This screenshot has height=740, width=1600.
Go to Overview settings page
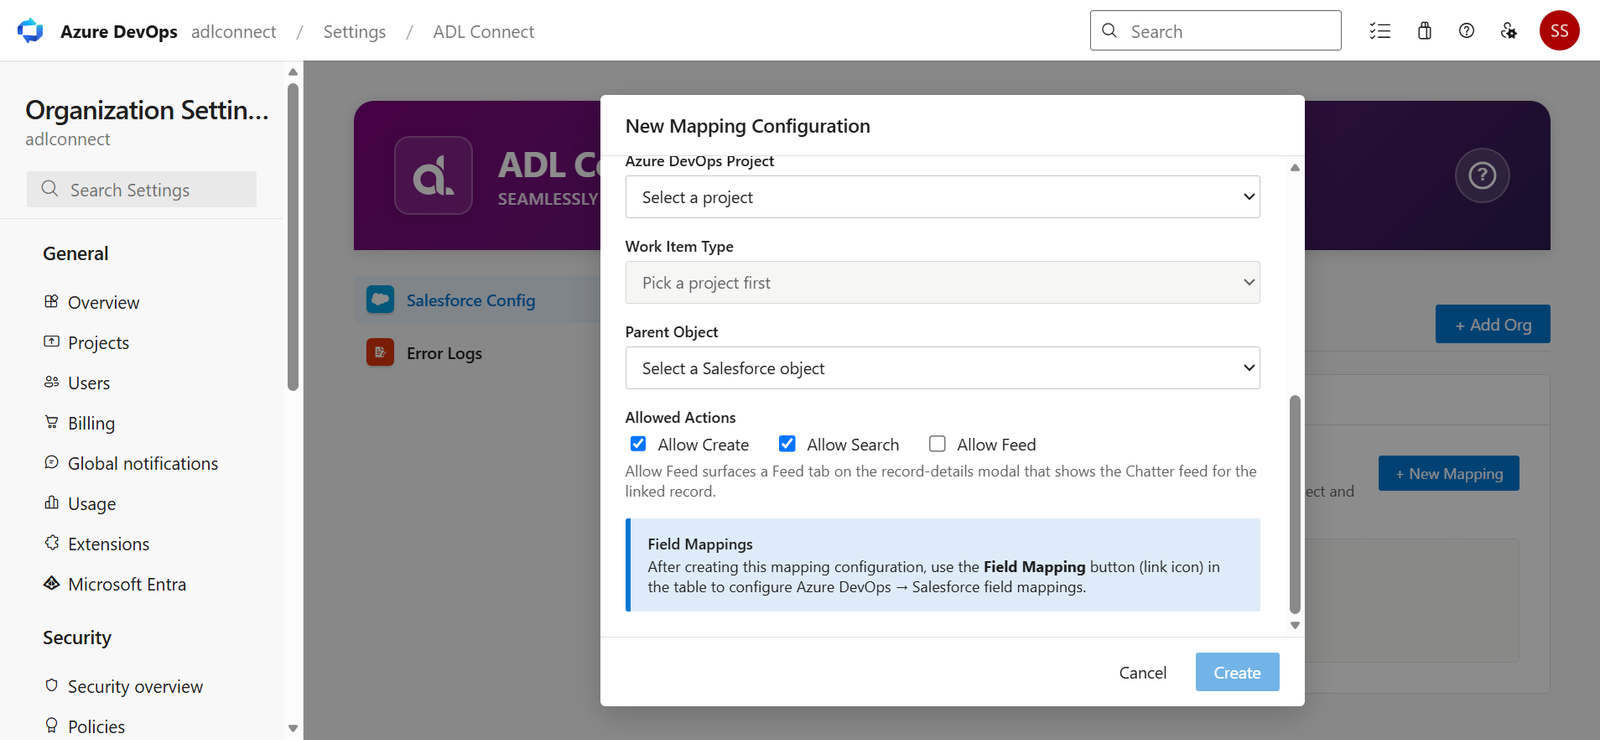pos(103,302)
